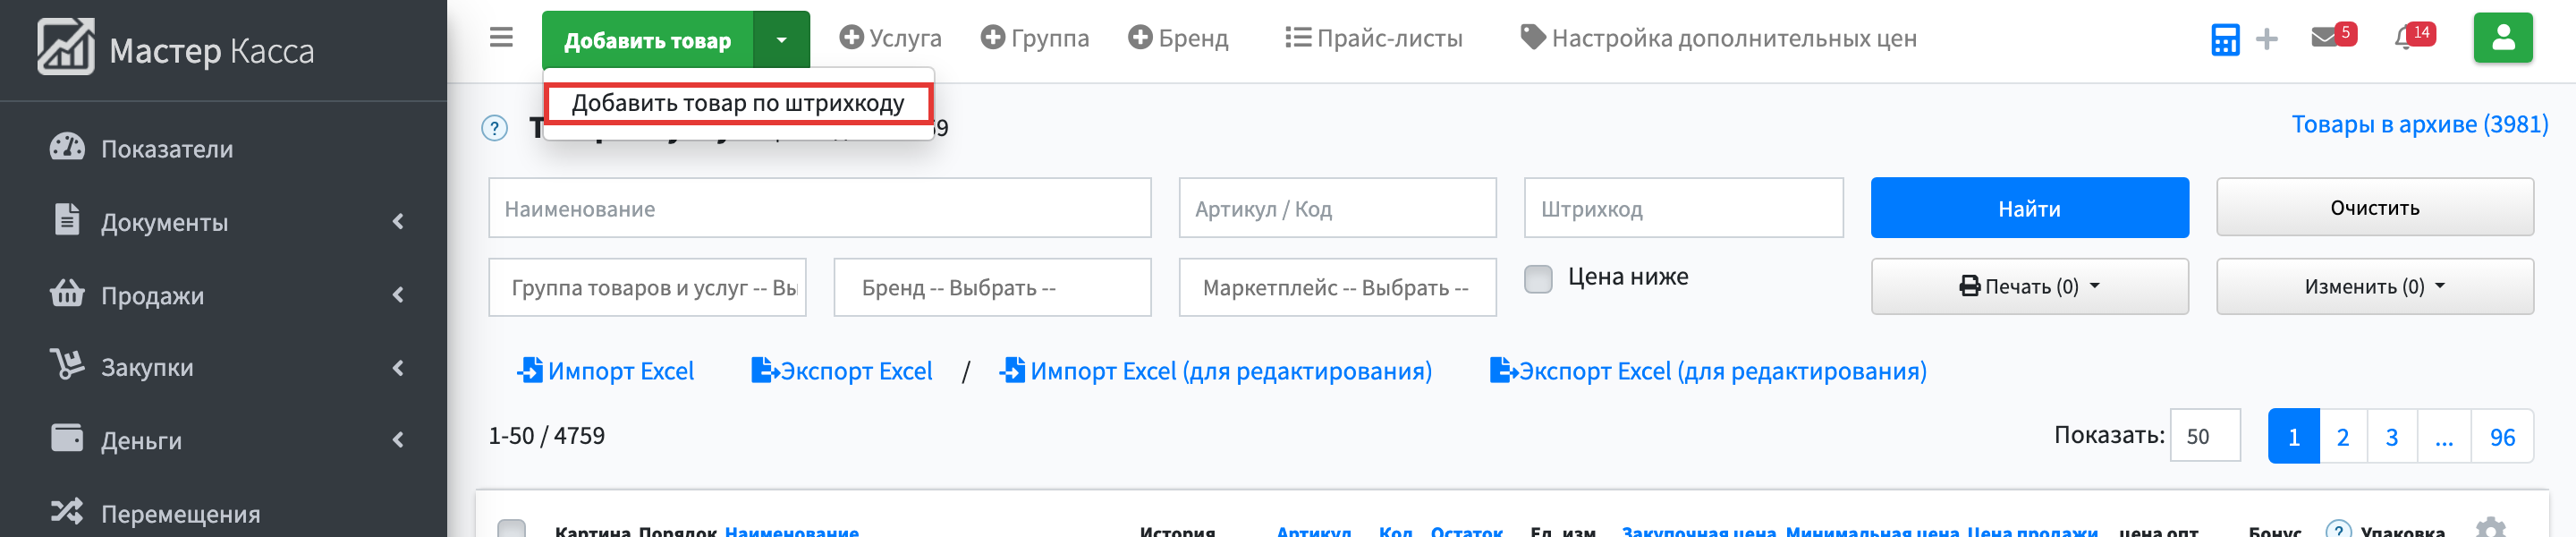Screen dimensions: 2576x537
Task: Click the green Добавить товар button
Action: [x=647, y=40]
